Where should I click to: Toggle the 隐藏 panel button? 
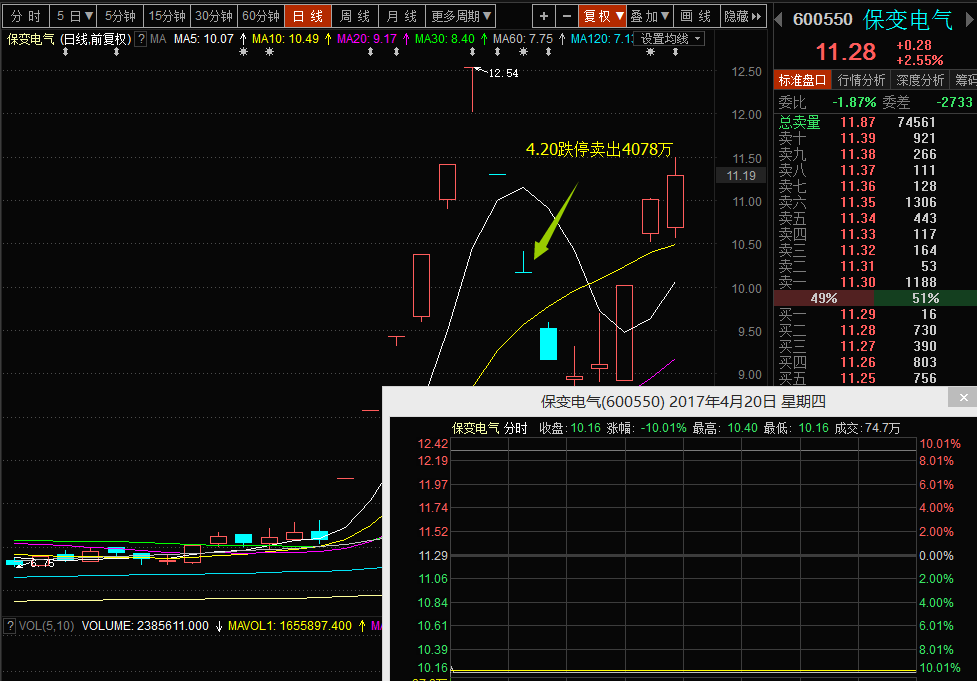[x=739, y=16]
